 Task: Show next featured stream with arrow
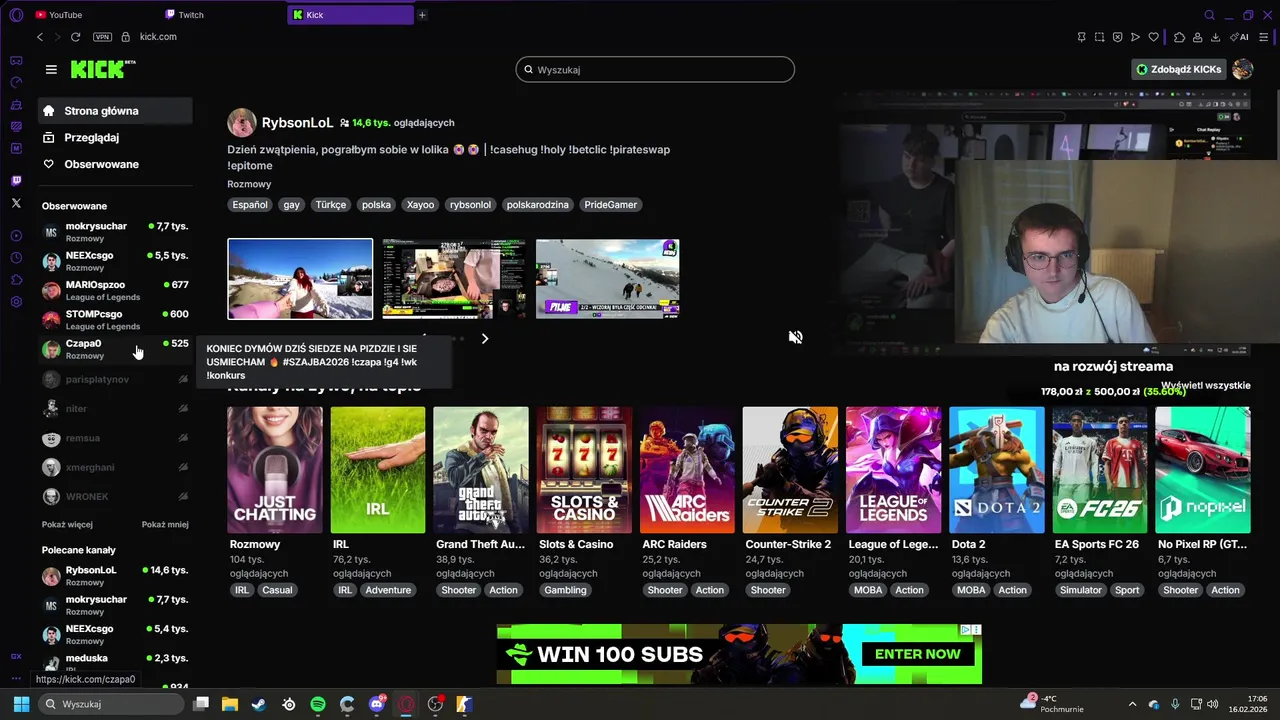485,339
